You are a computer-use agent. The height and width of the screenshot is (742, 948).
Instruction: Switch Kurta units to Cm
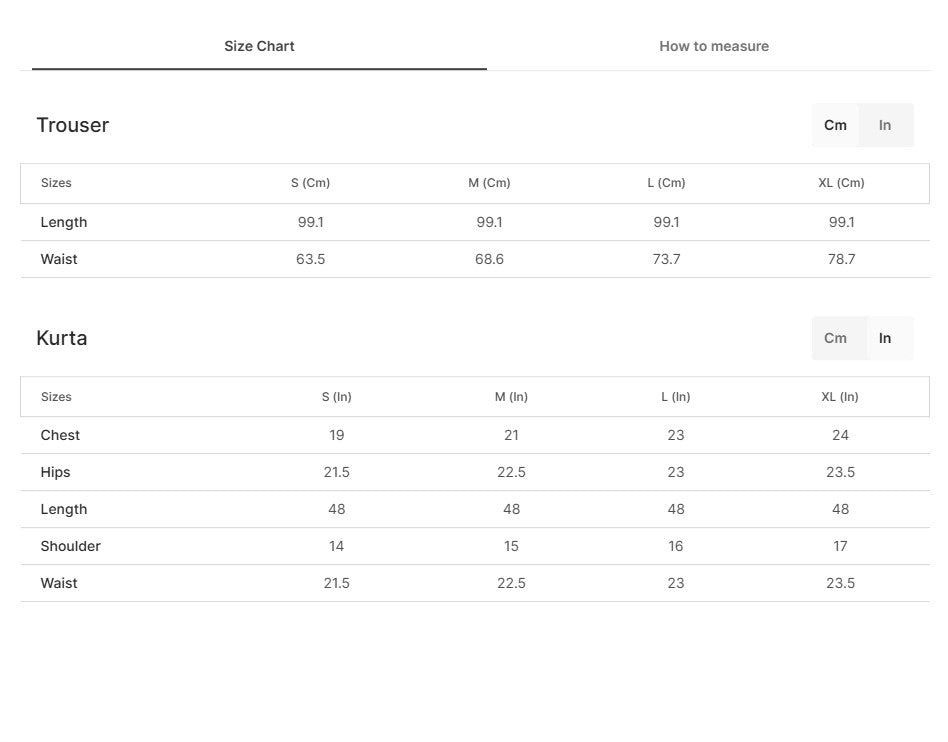coord(835,338)
